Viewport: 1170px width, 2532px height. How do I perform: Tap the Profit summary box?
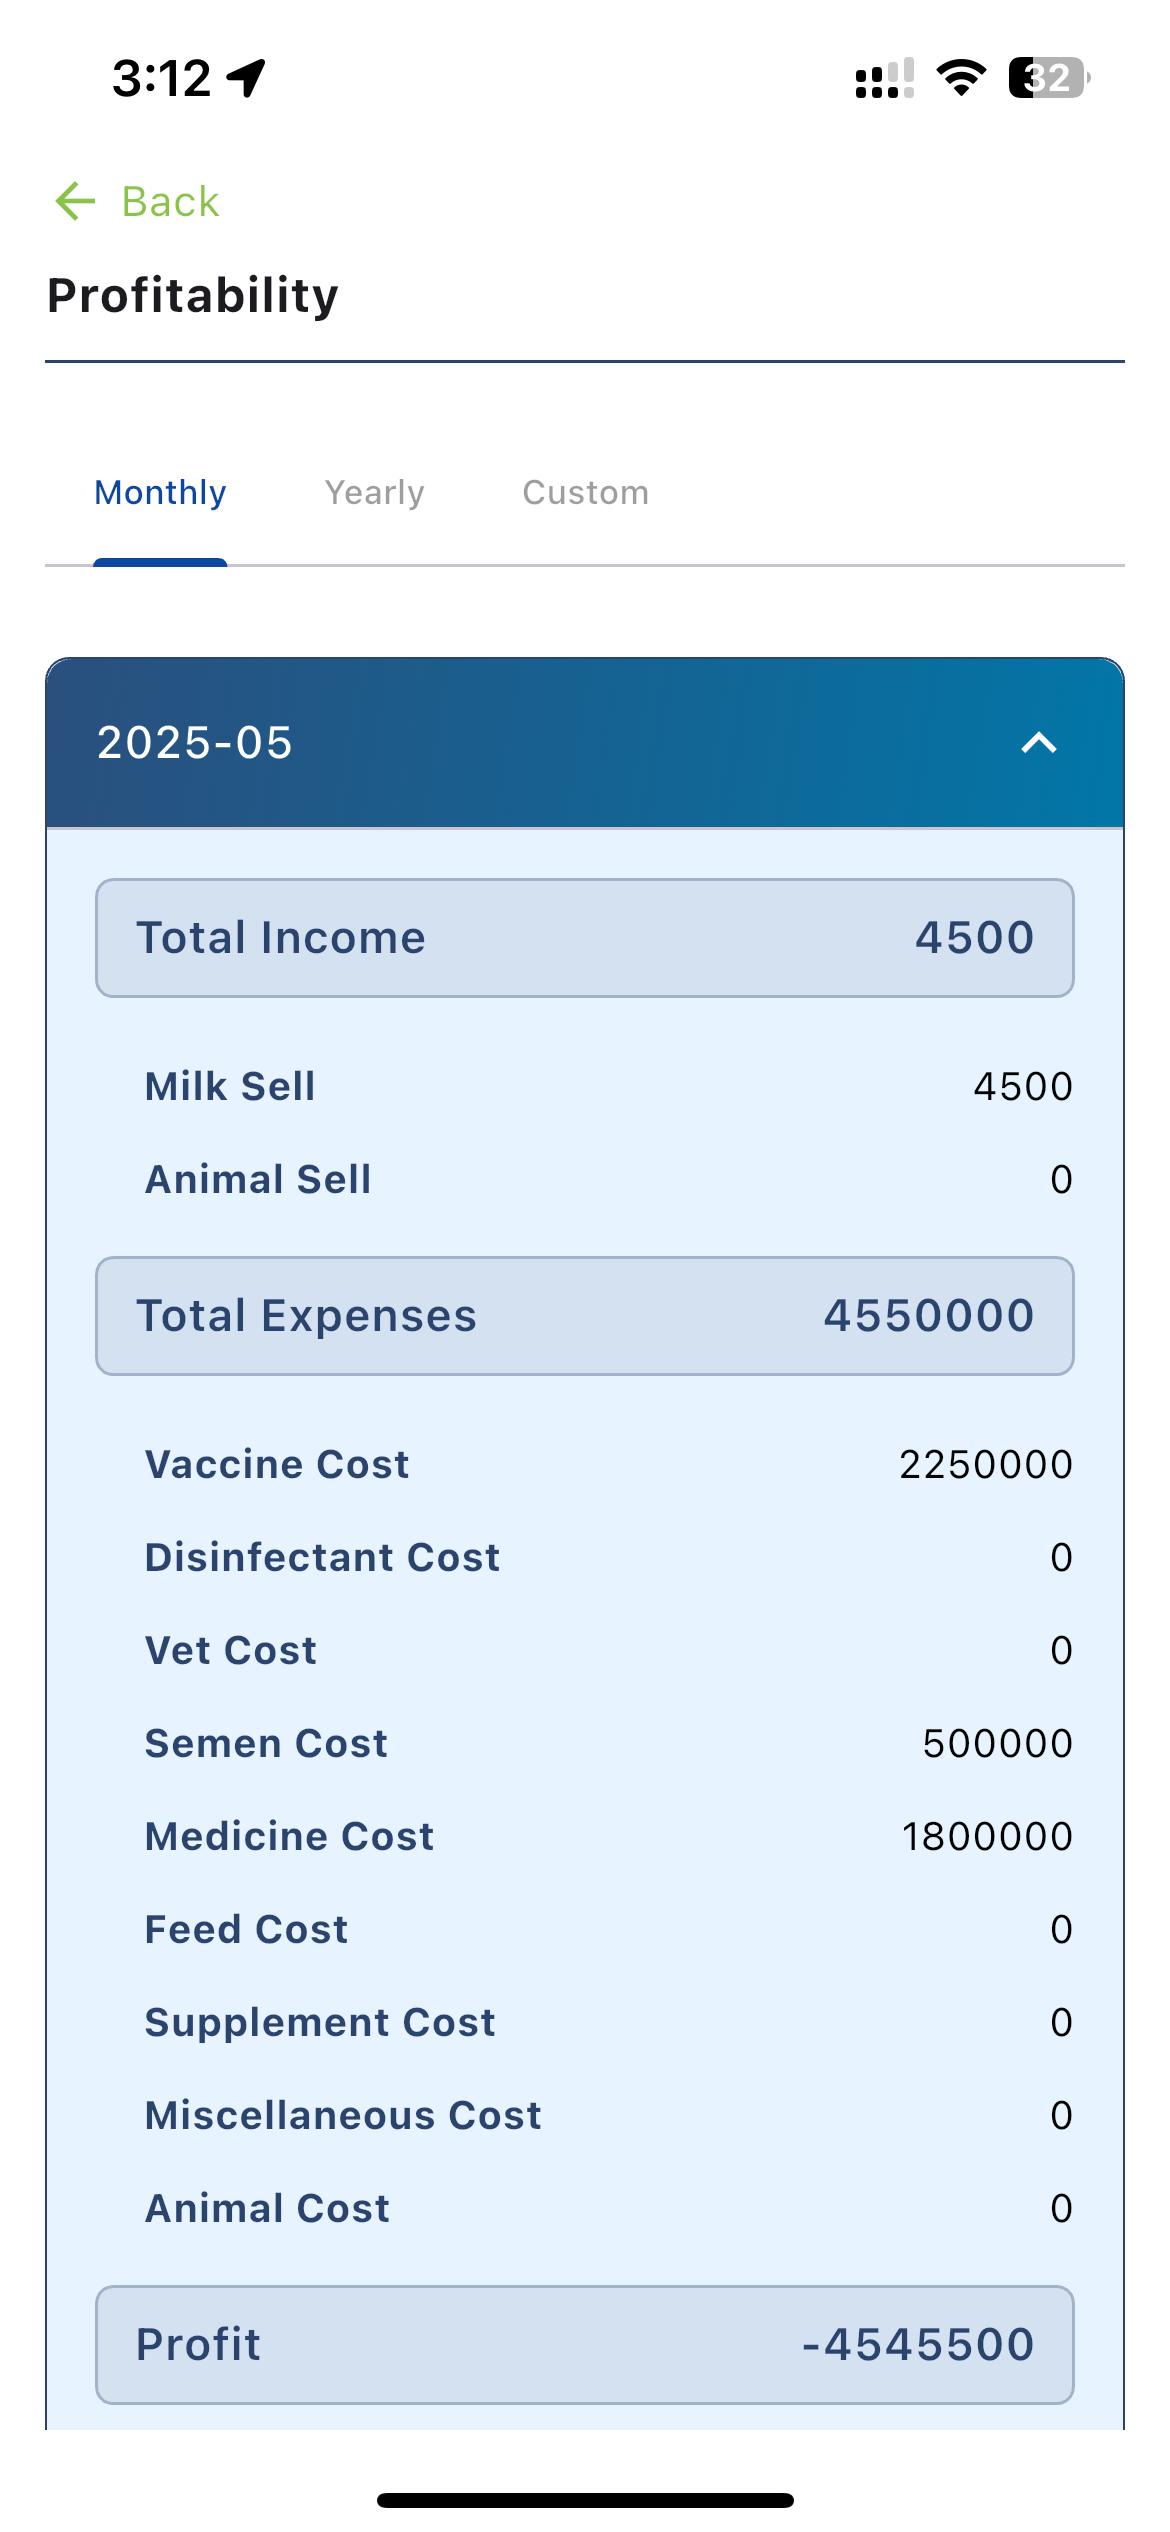[584, 2344]
